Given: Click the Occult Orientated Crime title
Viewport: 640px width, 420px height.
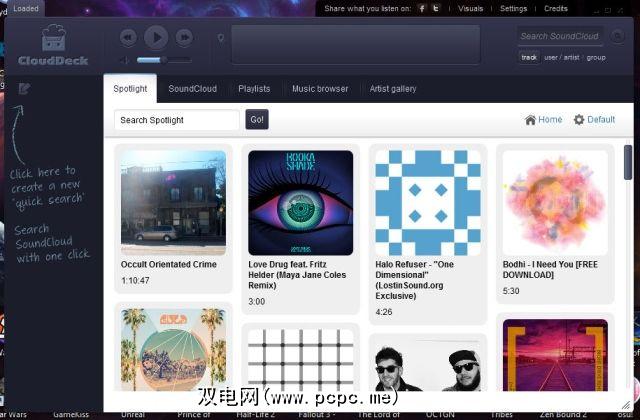Looking at the screenshot, I should click(169, 264).
